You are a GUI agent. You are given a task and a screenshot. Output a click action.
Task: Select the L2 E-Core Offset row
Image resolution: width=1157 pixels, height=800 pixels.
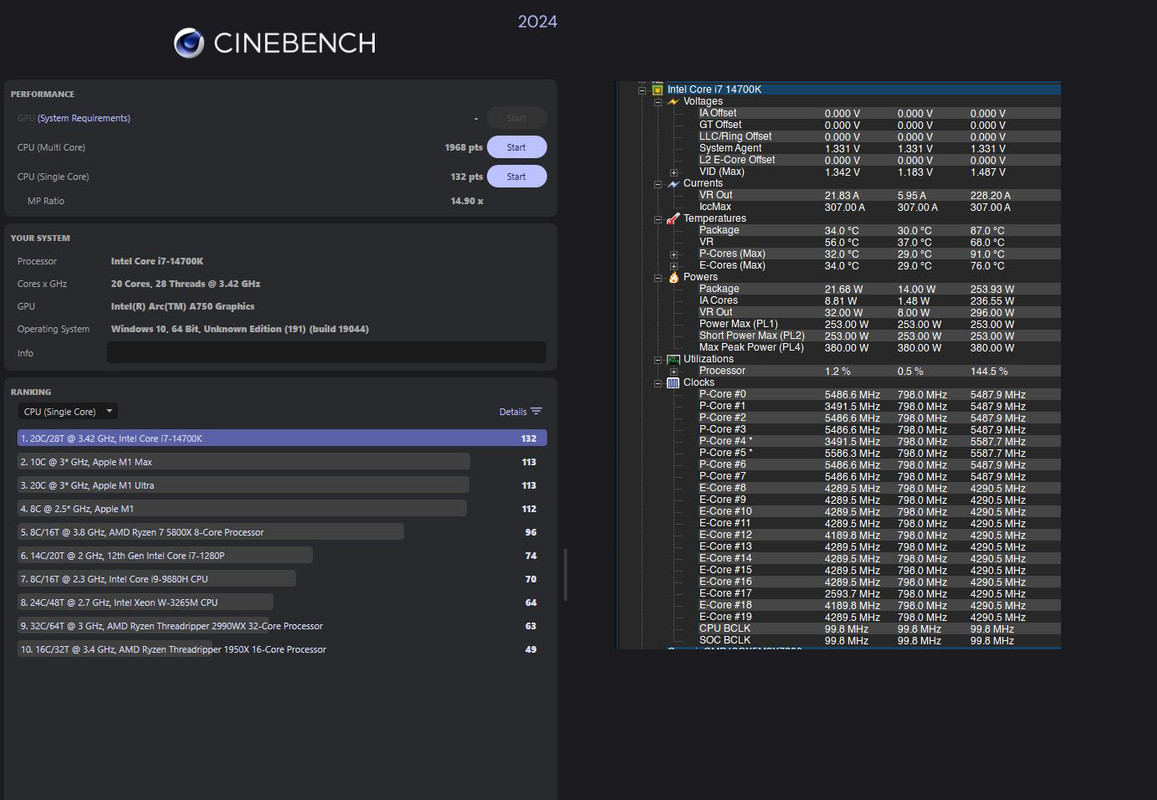878,160
